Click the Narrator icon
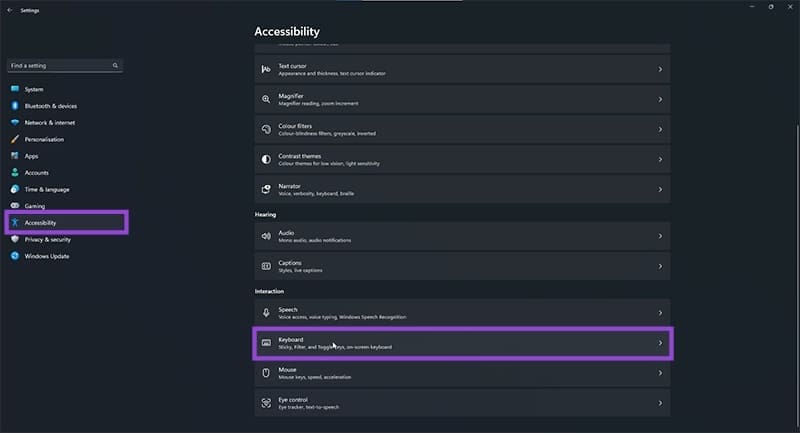This screenshot has height=433, width=800. (x=266, y=190)
